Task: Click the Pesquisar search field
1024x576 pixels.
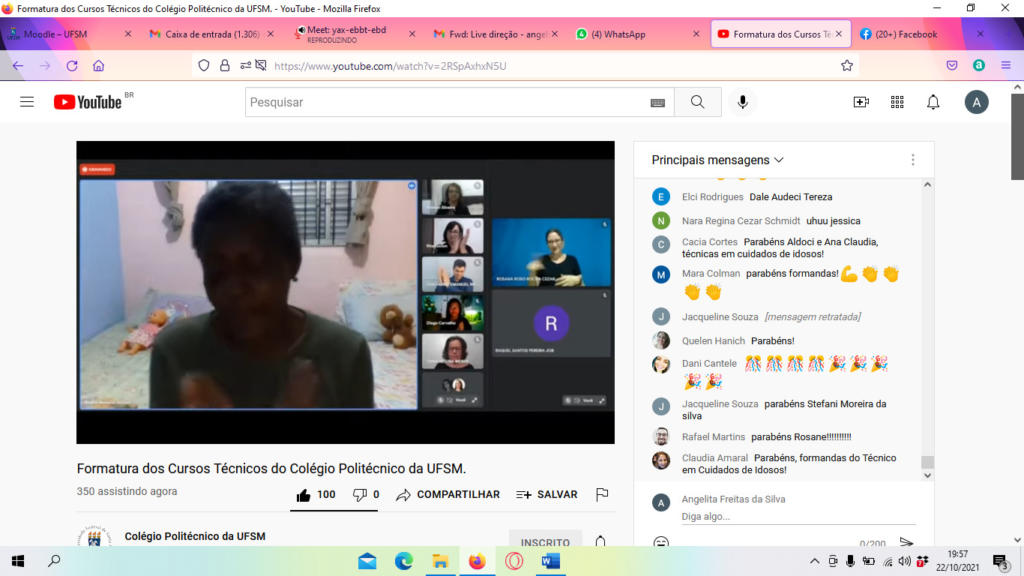Action: [x=445, y=102]
